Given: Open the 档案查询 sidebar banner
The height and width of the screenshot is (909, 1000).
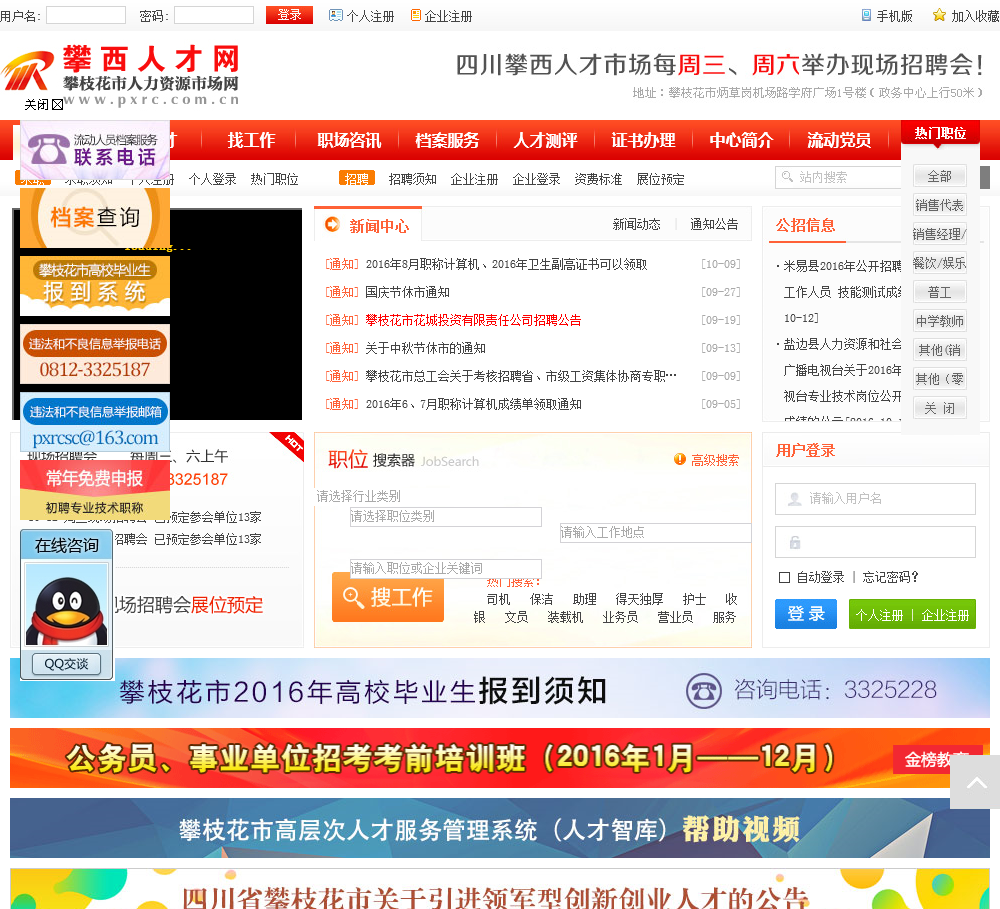Looking at the screenshot, I should pos(95,218).
